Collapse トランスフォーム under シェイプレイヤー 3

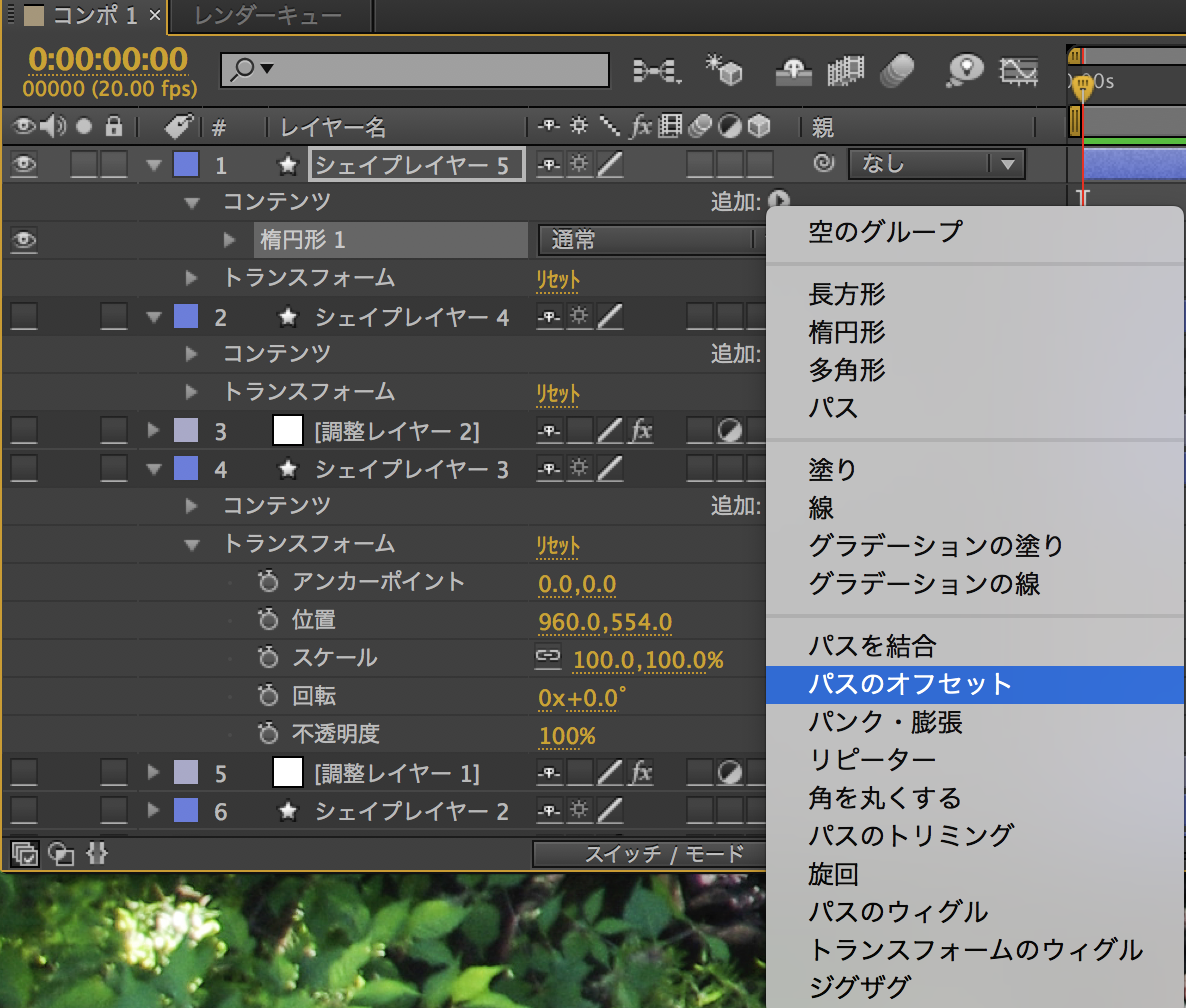[x=191, y=544]
